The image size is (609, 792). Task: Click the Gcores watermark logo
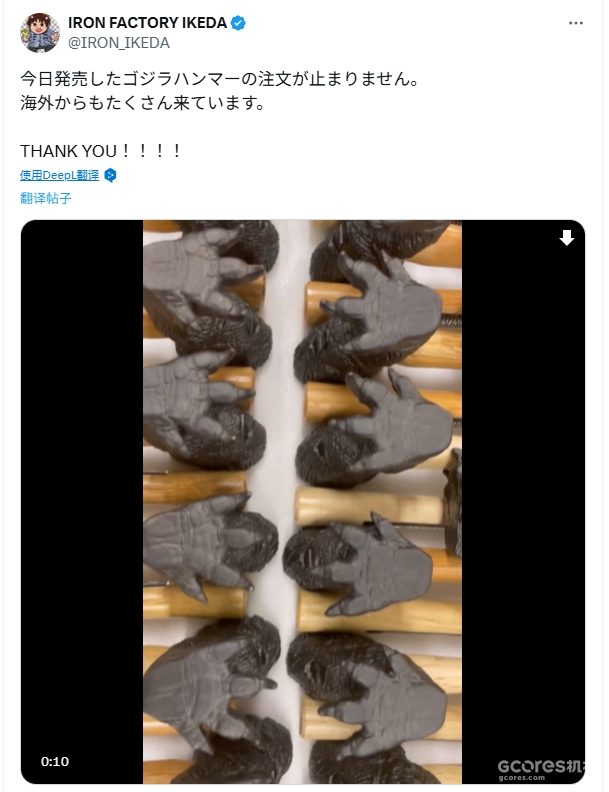[541, 766]
